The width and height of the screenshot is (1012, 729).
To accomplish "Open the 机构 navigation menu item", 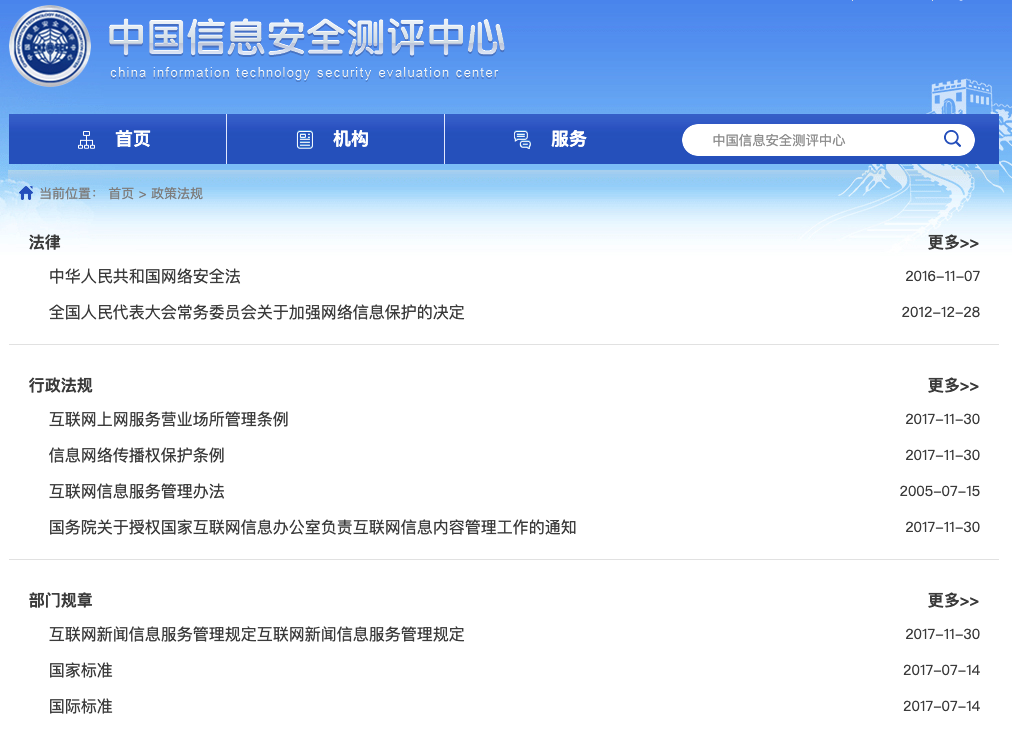I will (x=350, y=139).
